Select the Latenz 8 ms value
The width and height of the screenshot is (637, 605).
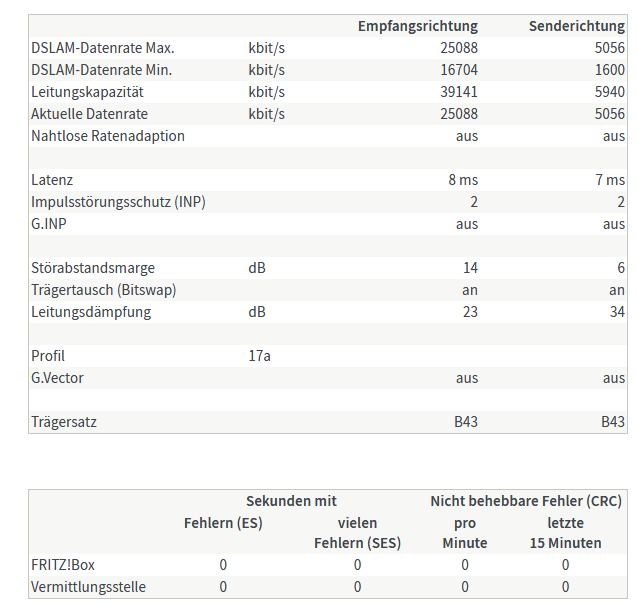coord(463,180)
